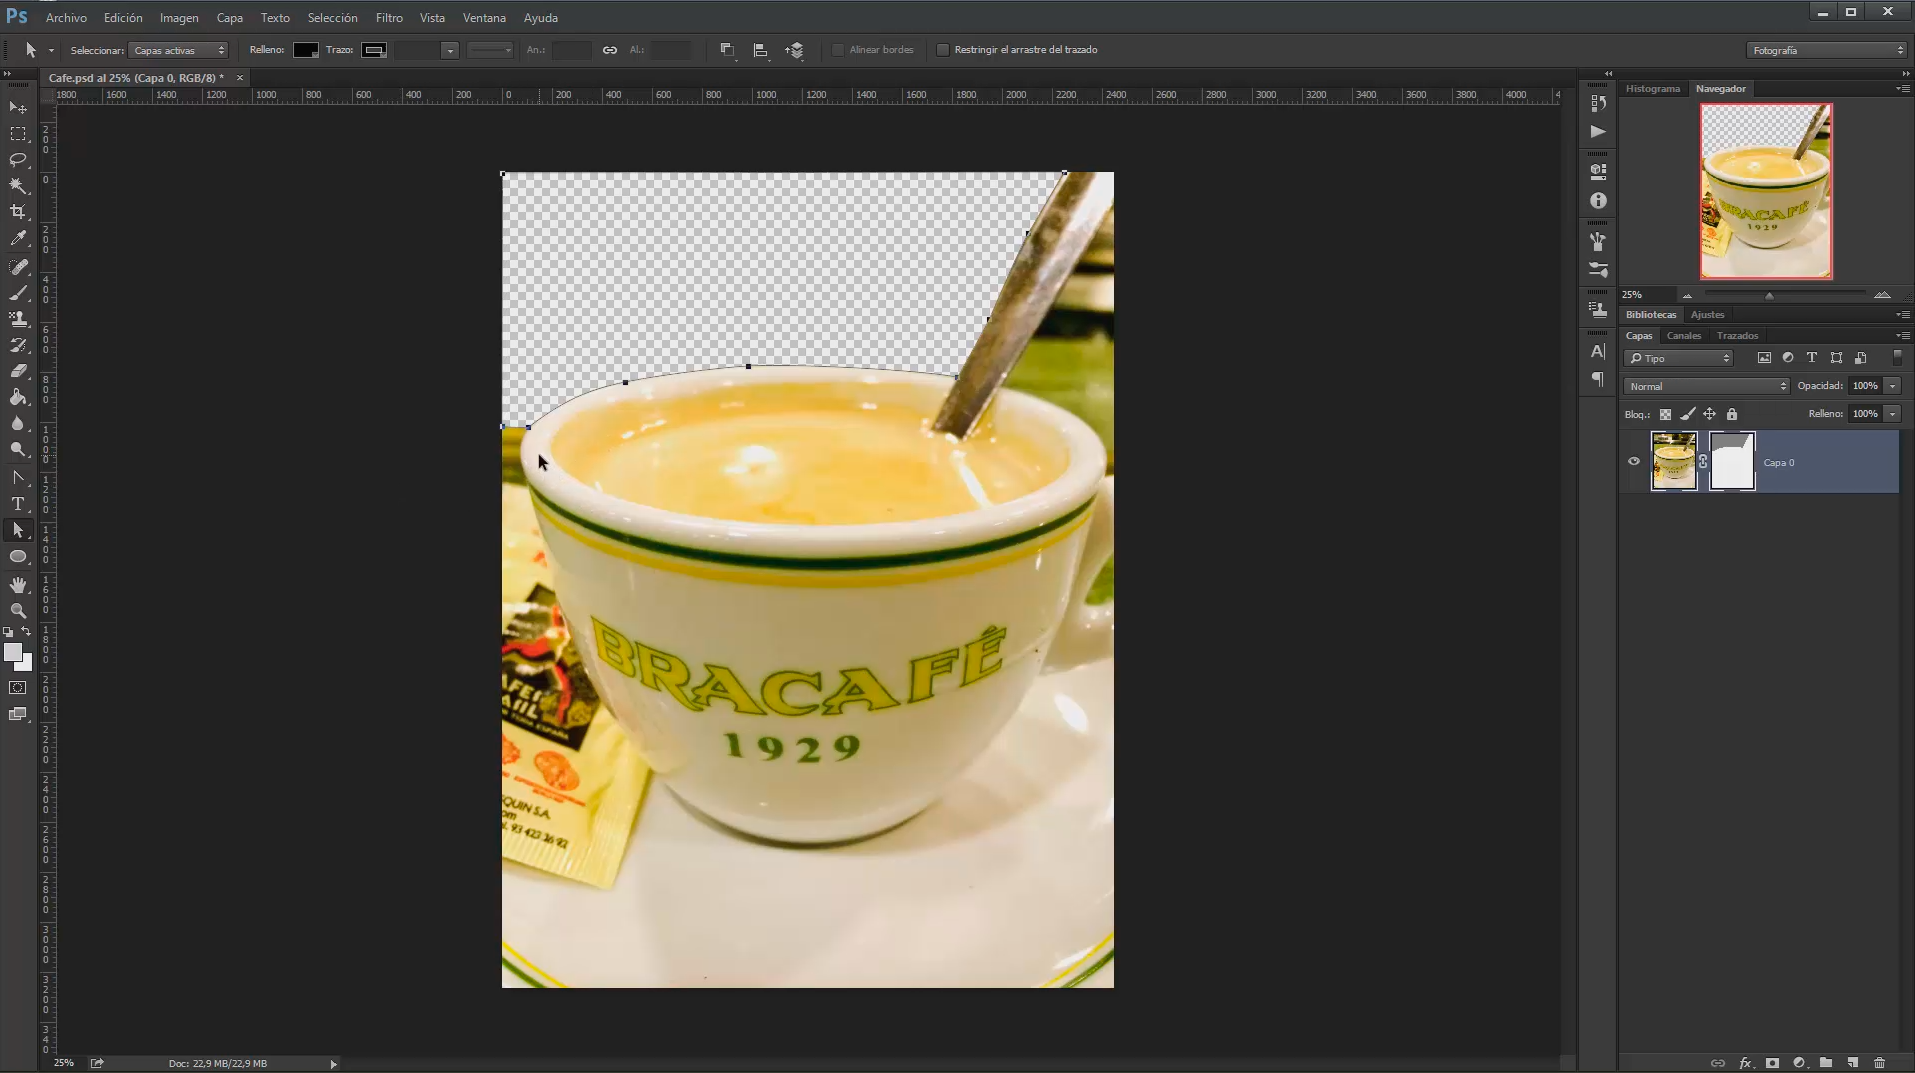
Task: Delete layer using trash icon
Action: [1880, 1063]
